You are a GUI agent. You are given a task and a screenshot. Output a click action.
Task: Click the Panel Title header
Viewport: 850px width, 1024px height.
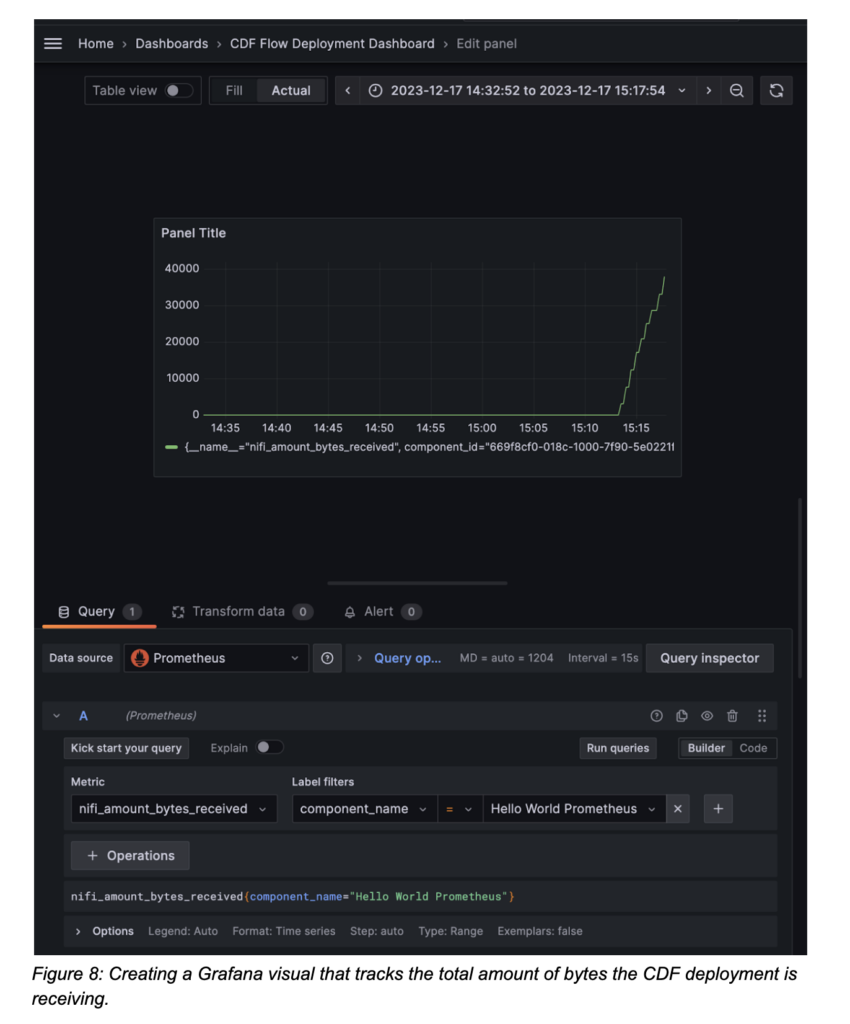coord(193,233)
